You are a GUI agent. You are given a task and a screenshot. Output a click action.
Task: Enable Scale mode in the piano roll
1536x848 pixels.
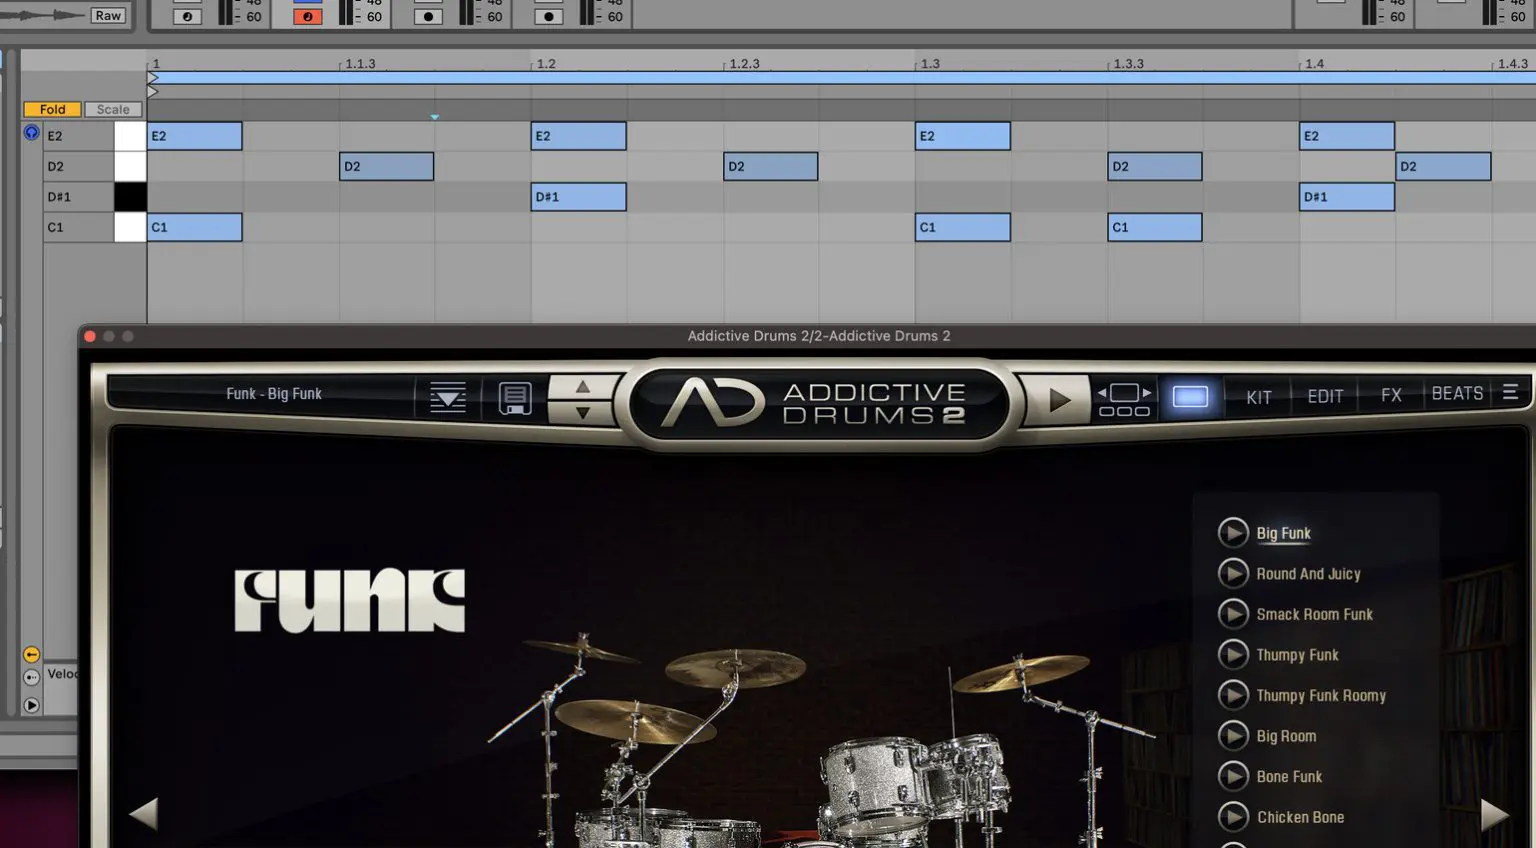coord(112,108)
